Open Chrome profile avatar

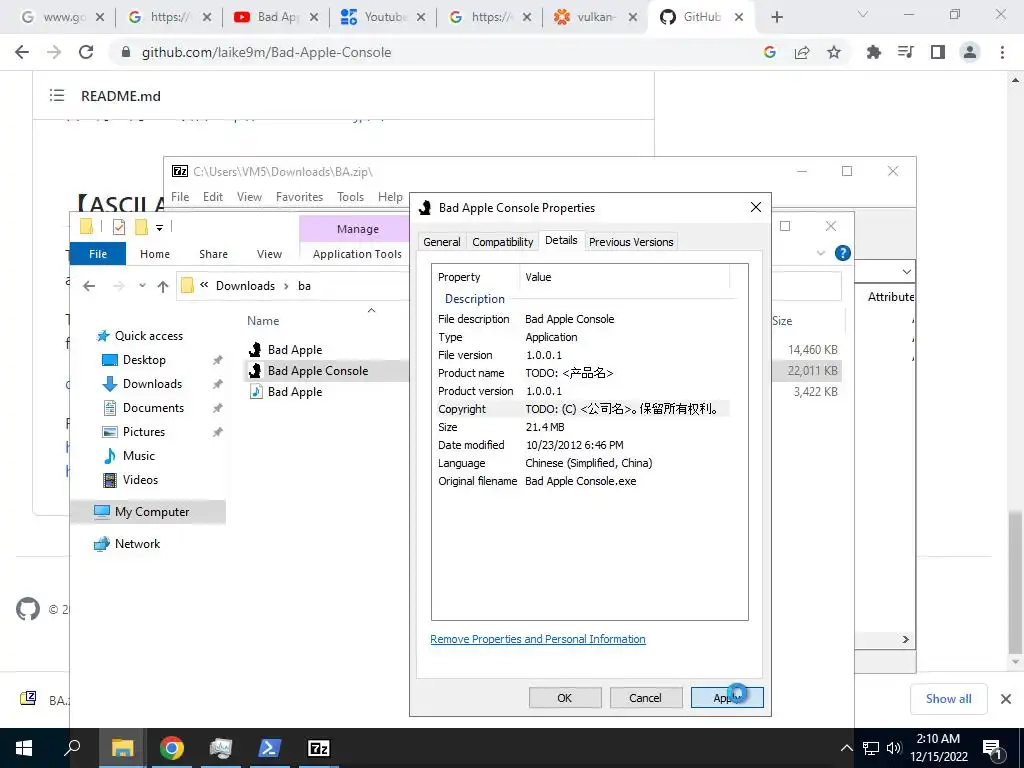970,52
